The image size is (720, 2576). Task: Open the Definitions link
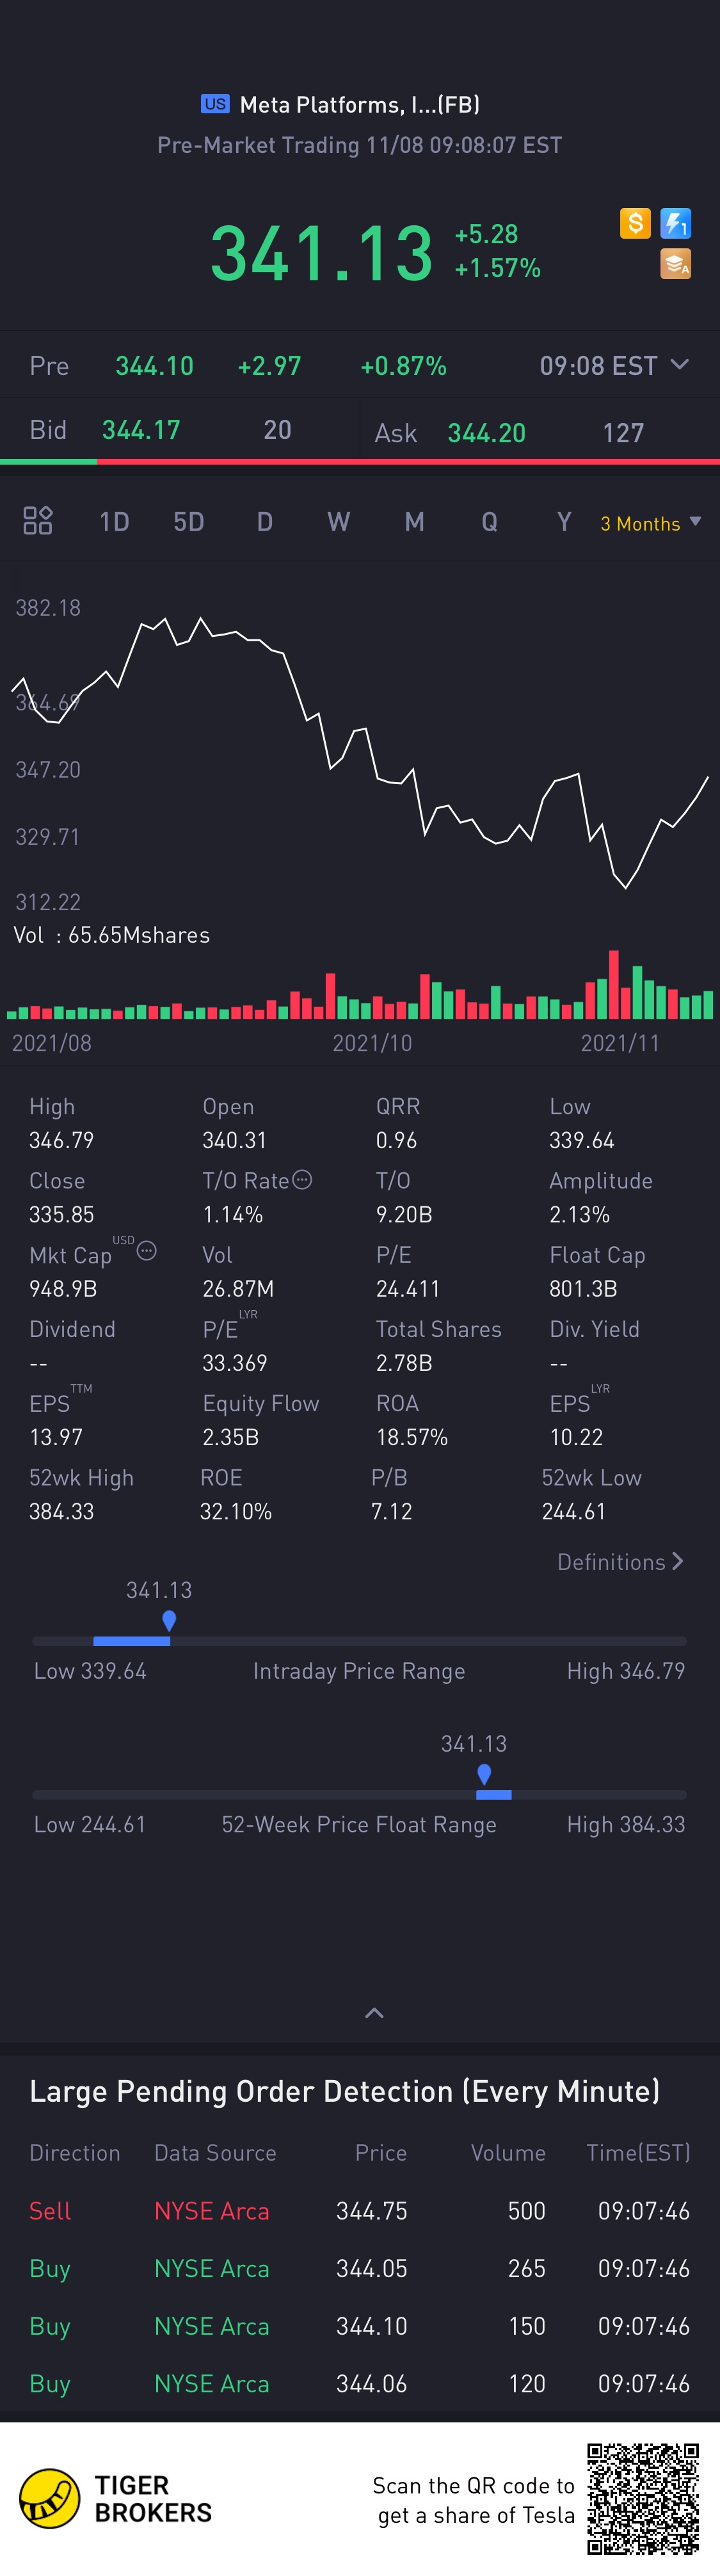[621, 1562]
